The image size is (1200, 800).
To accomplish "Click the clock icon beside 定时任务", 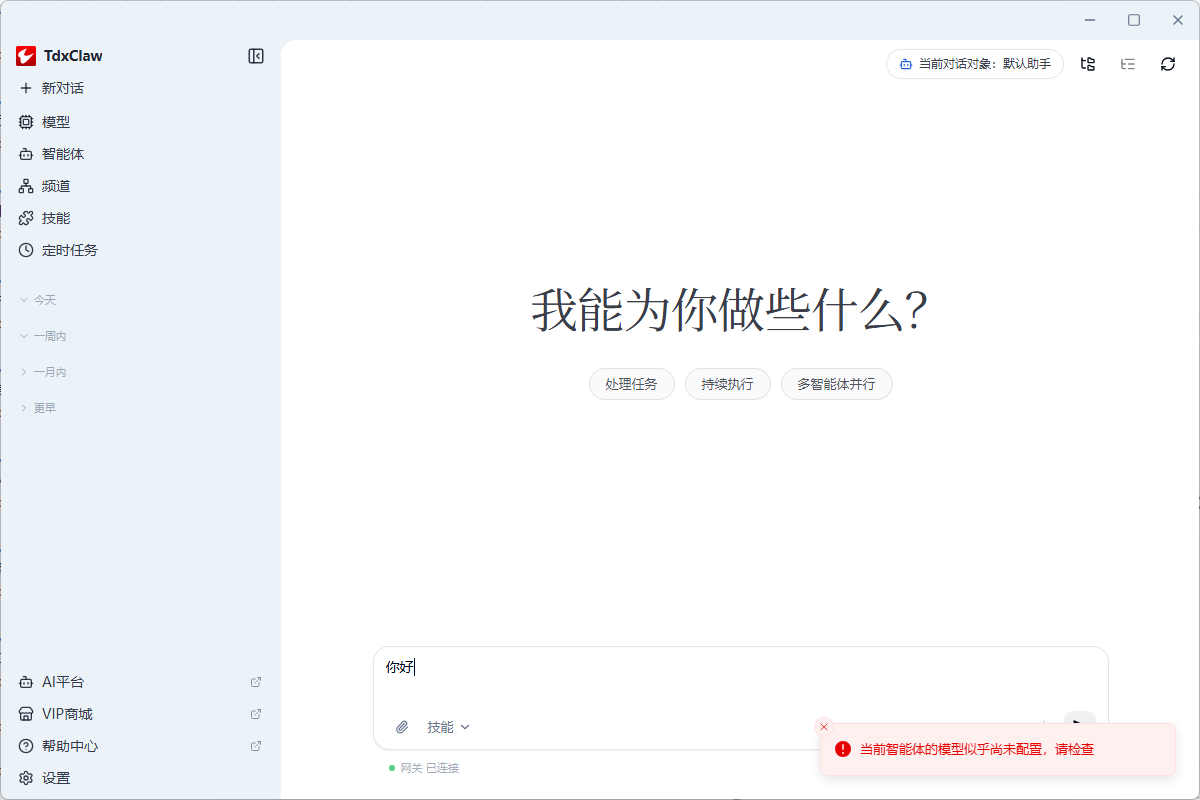I will point(26,250).
